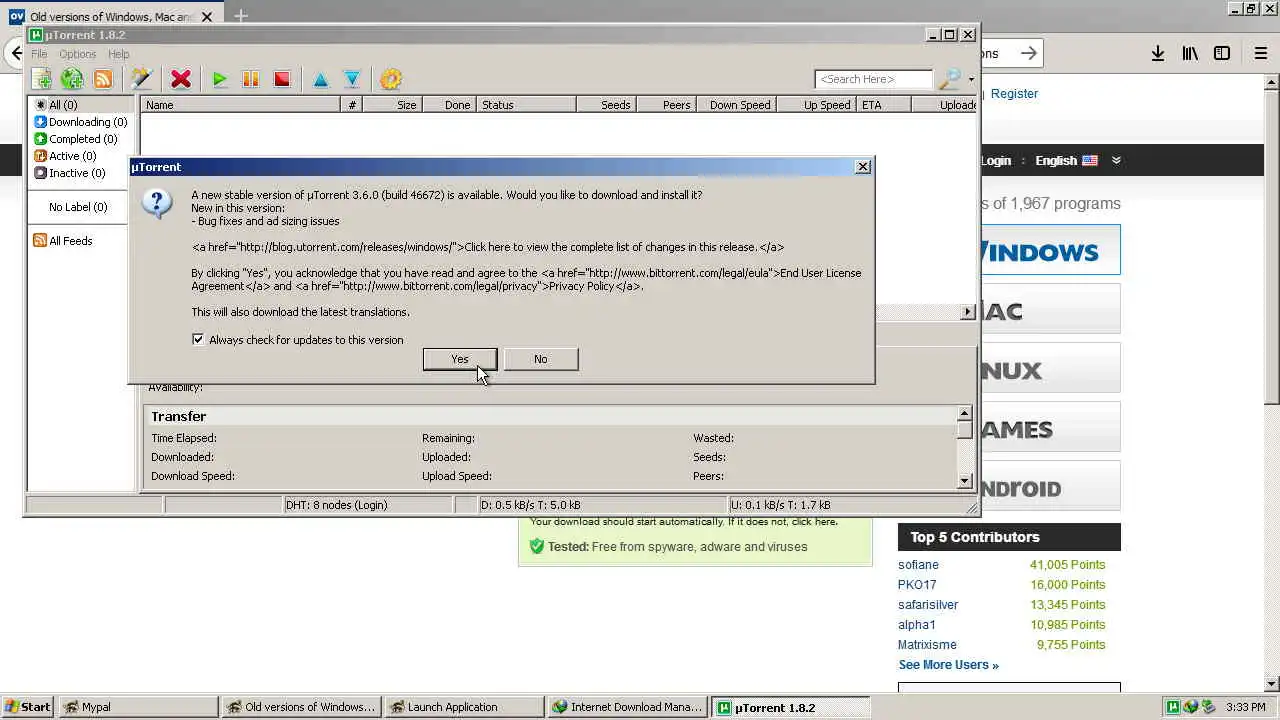Click the Up Speed column header
The width and height of the screenshot is (1280, 720).
pyautogui.click(x=816, y=105)
